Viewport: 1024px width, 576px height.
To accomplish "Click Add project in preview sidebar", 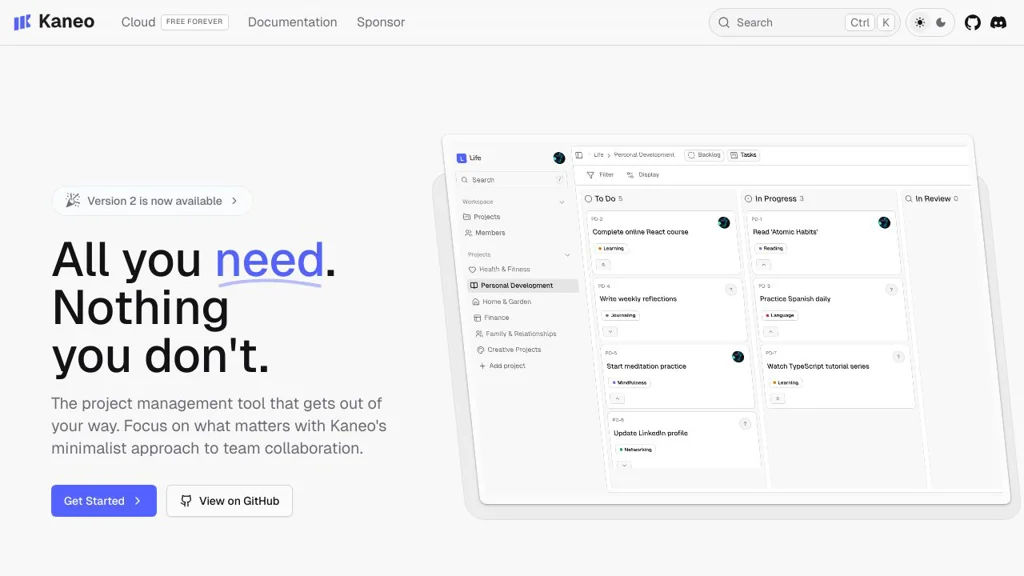I will coord(502,366).
